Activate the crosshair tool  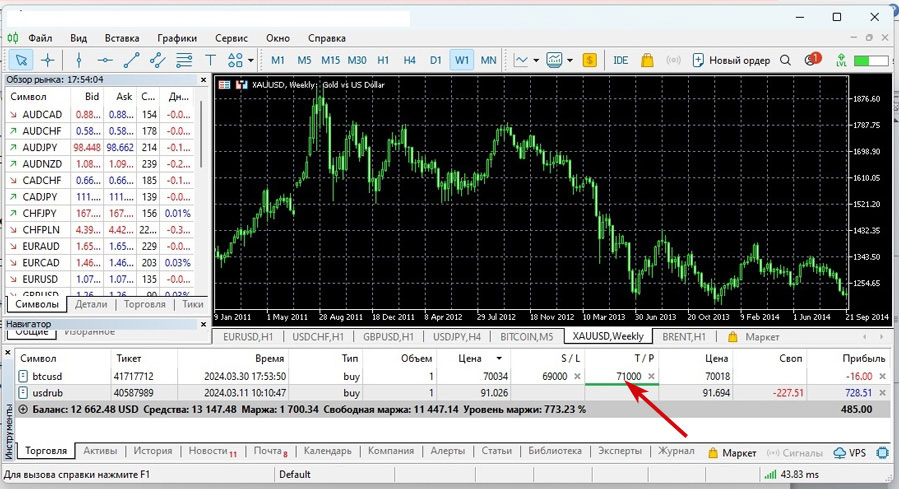point(48,60)
